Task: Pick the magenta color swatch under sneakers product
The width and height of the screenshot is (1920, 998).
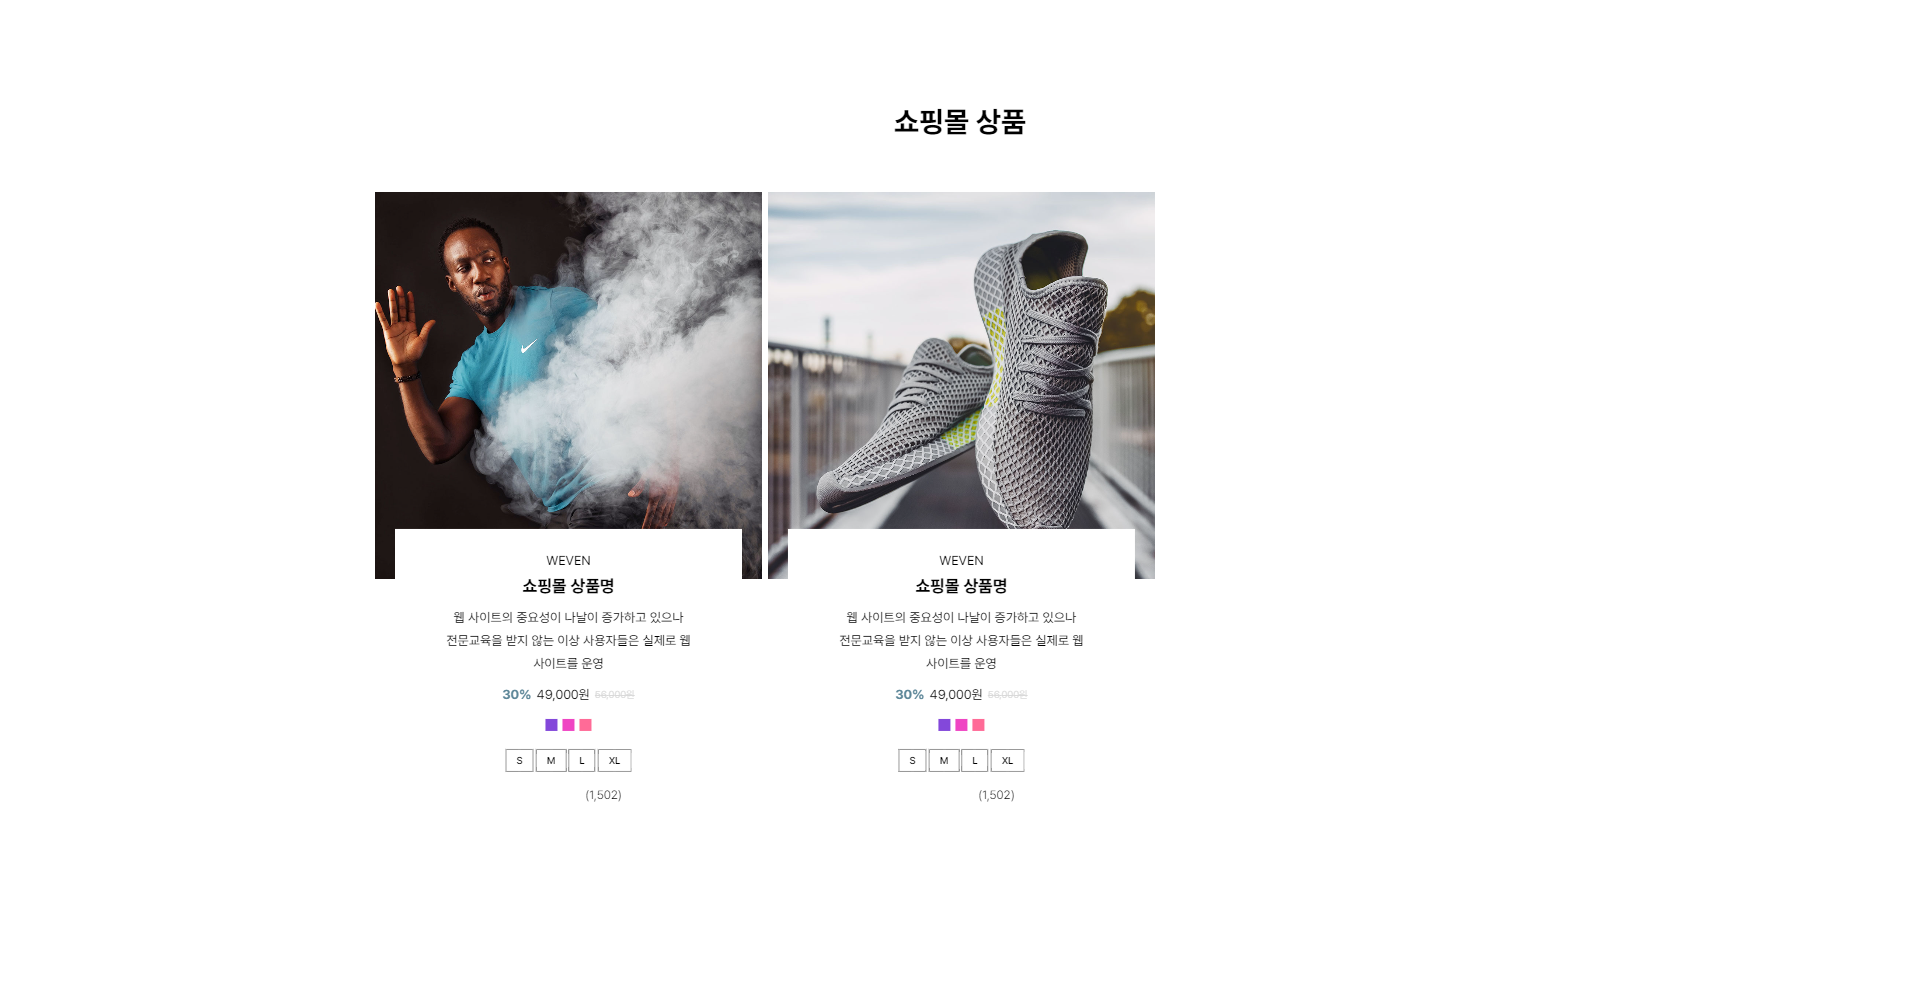Action: (x=961, y=725)
